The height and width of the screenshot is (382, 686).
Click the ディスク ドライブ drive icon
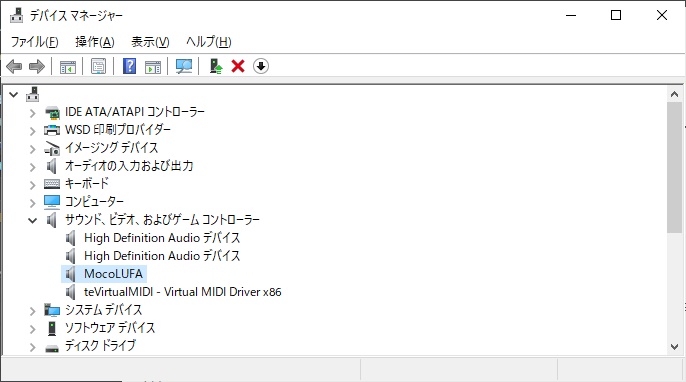[x=52, y=348]
